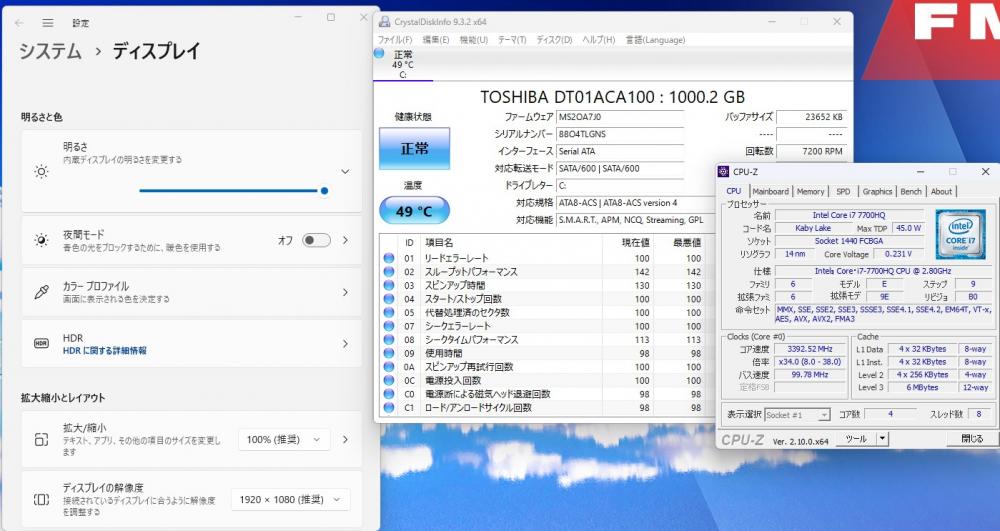The height and width of the screenshot is (531, 1000).
Task: Click the night light icon
Action: (41, 240)
